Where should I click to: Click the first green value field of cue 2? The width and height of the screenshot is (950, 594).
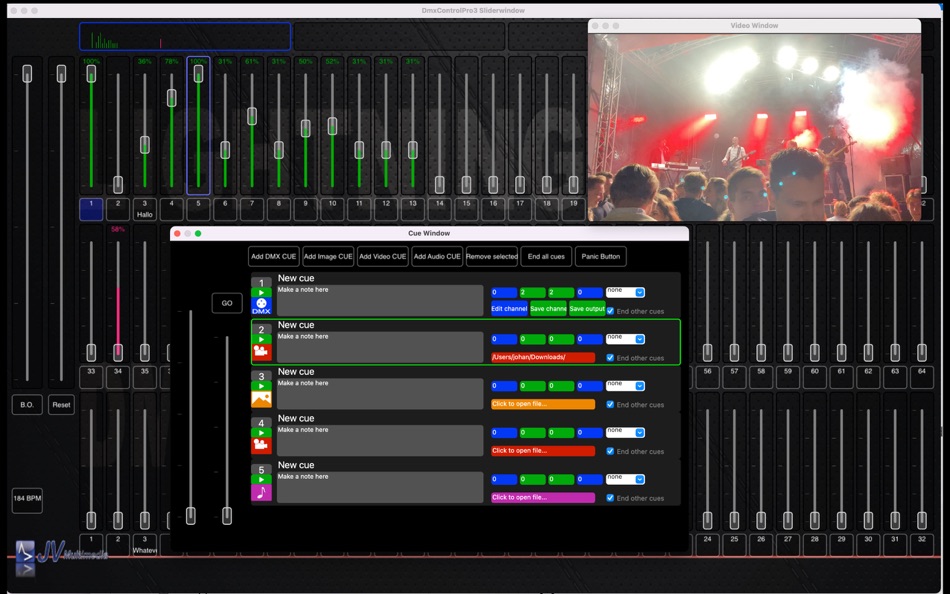[x=533, y=339]
